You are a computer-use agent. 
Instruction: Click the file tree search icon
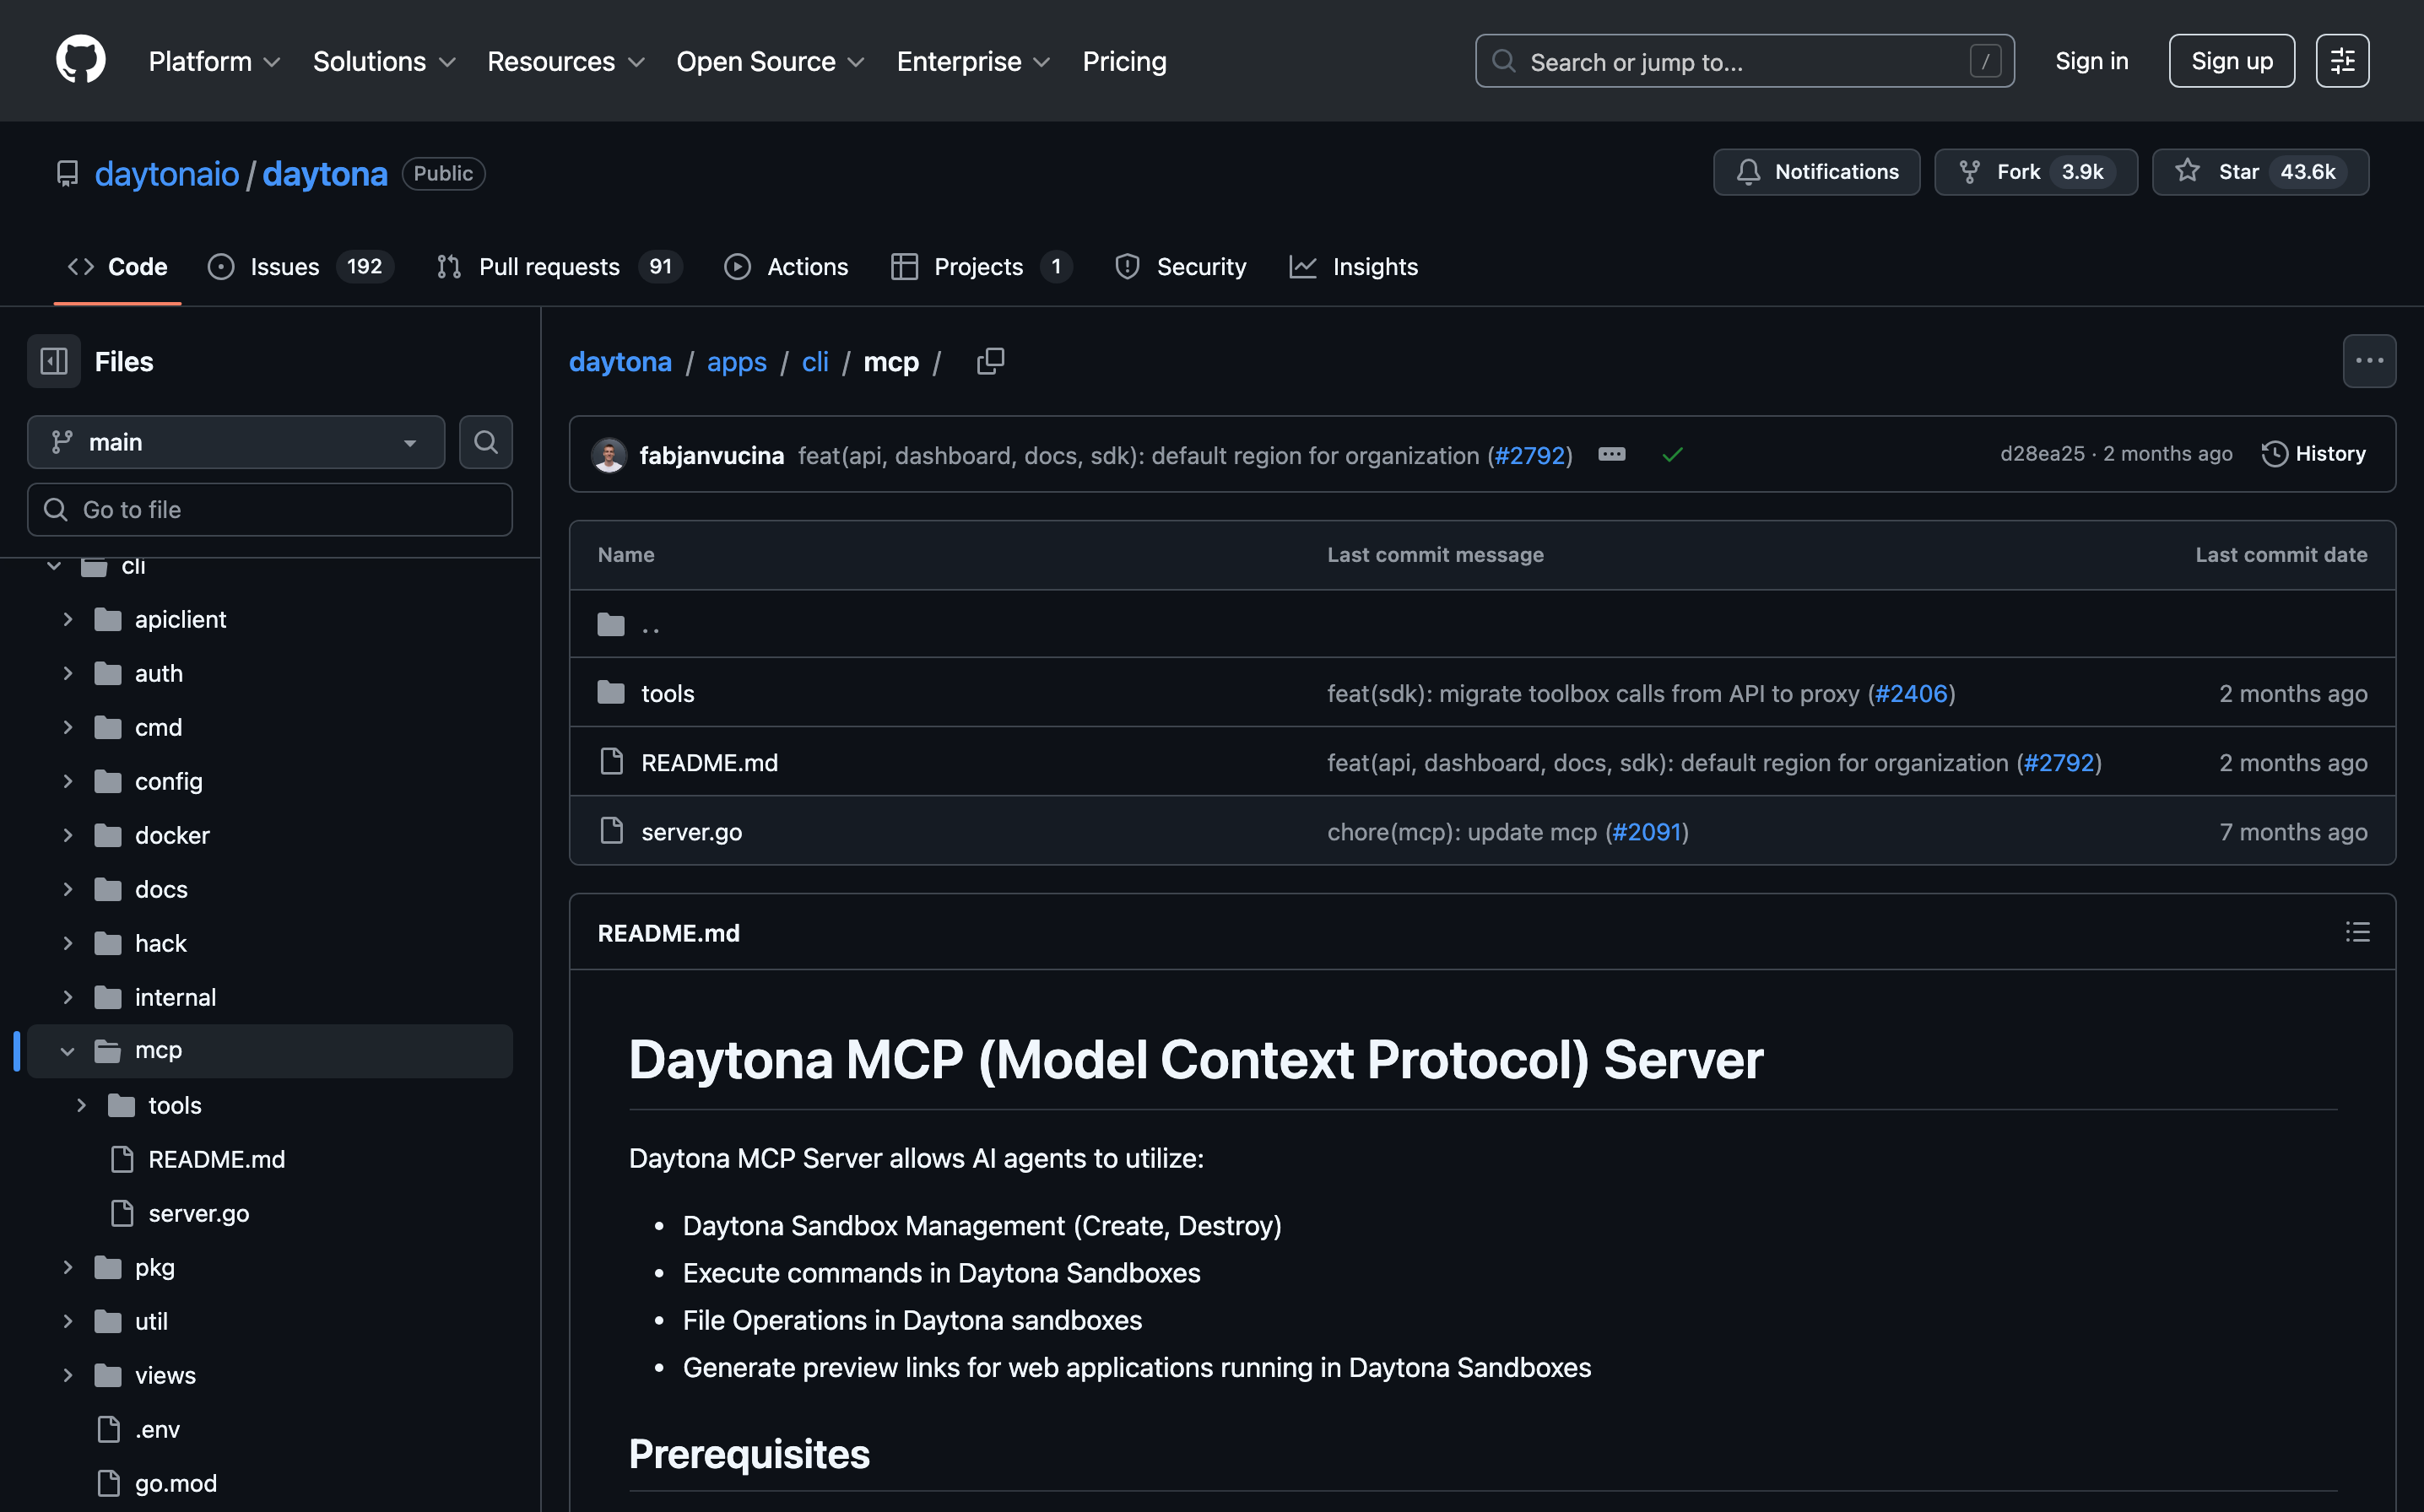pos(486,442)
